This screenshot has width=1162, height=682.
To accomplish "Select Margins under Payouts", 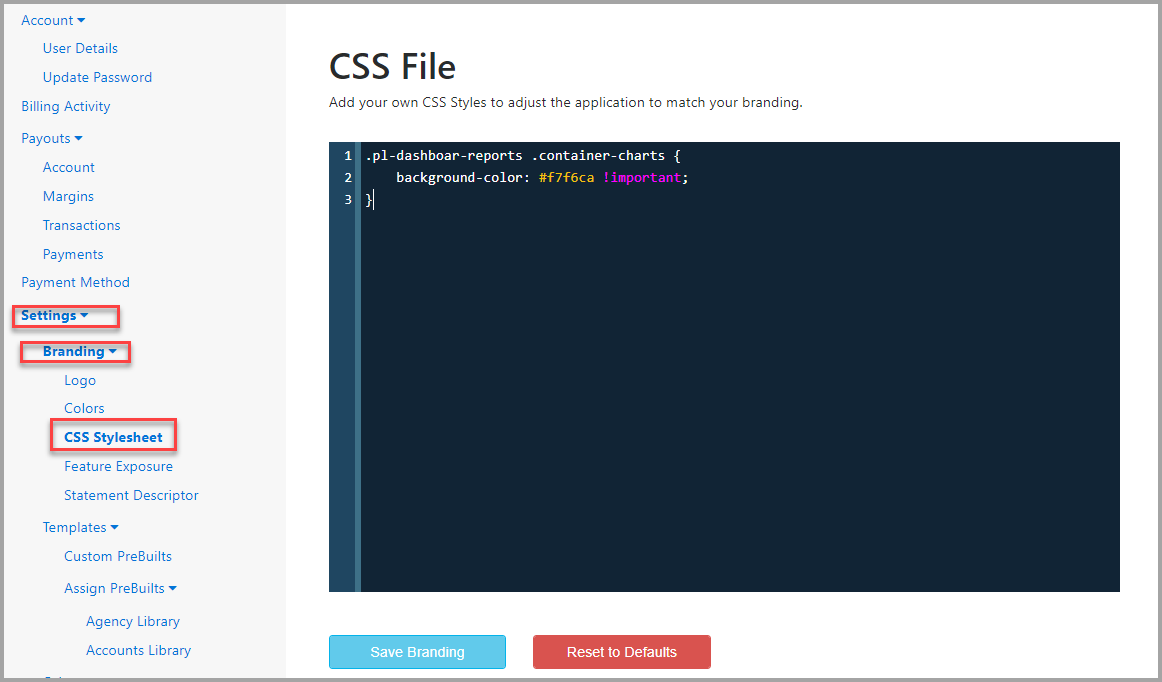I will click(x=68, y=196).
